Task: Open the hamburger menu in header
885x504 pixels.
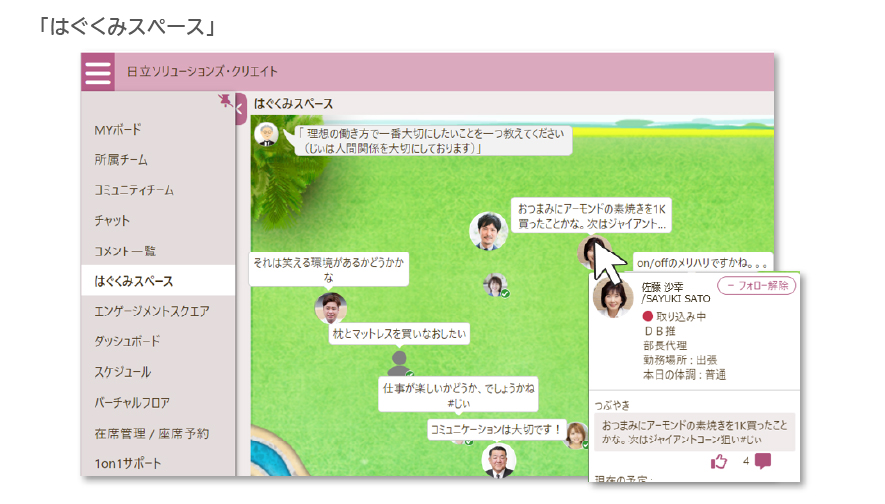Action: 98,73
